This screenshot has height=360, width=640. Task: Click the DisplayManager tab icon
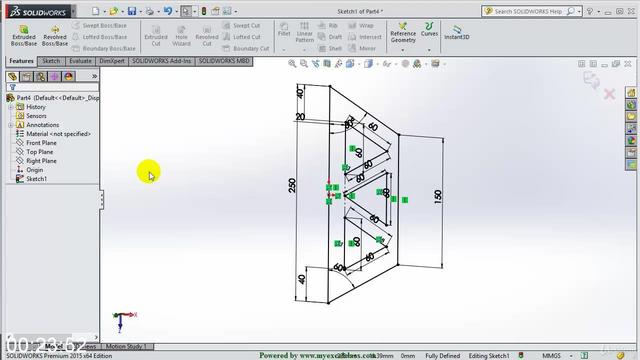click(x=69, y=76)
